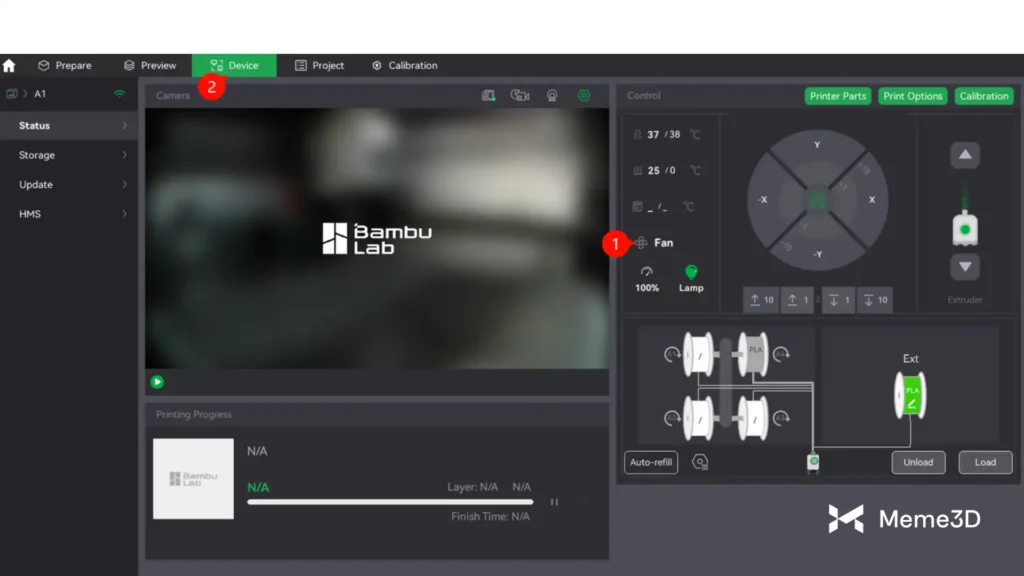Home the axes with center home icon
This screenshot has width=1024, height=576.
[817, 200]
